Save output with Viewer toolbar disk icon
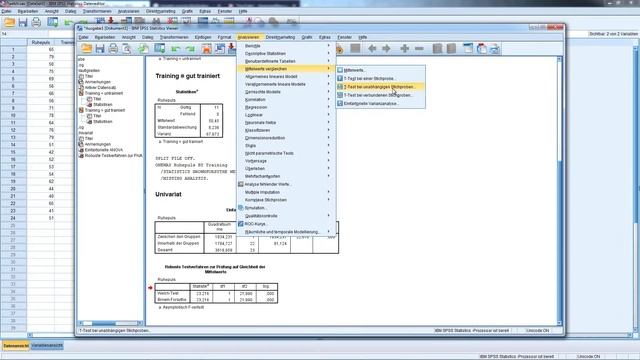The image size is (640, 360). coord(100,49)
